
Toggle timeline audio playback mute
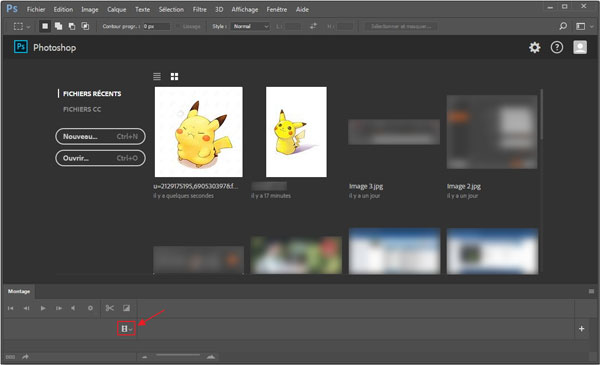[73, 308]
